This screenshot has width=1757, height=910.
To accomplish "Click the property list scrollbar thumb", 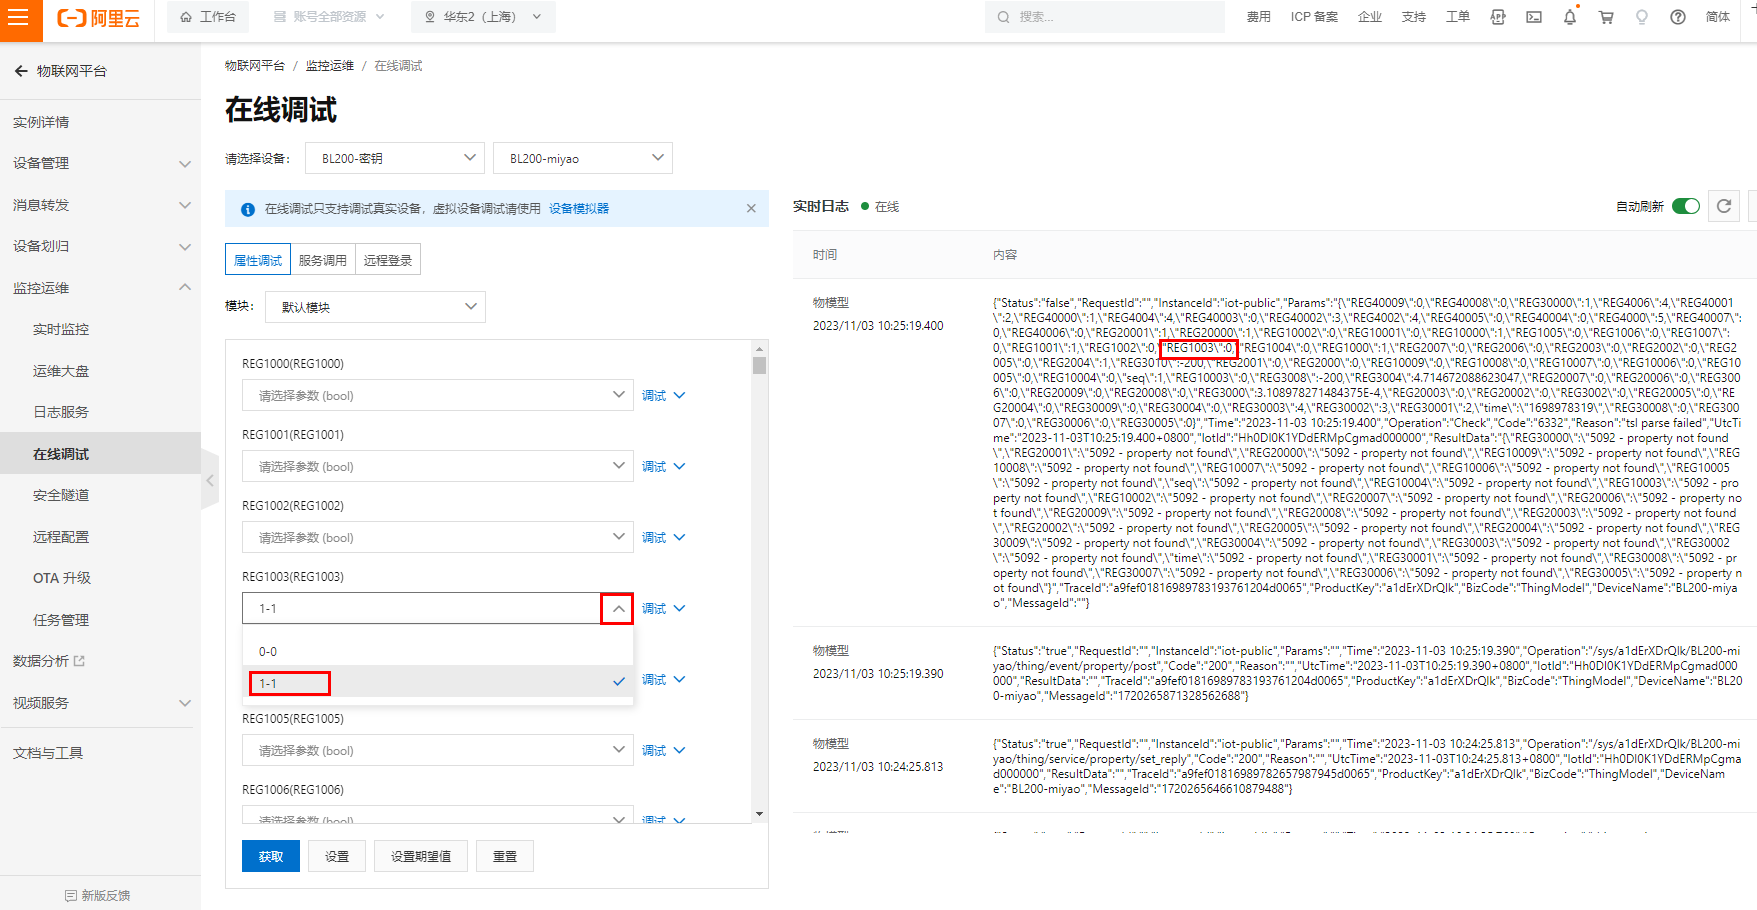I will 759,365.
